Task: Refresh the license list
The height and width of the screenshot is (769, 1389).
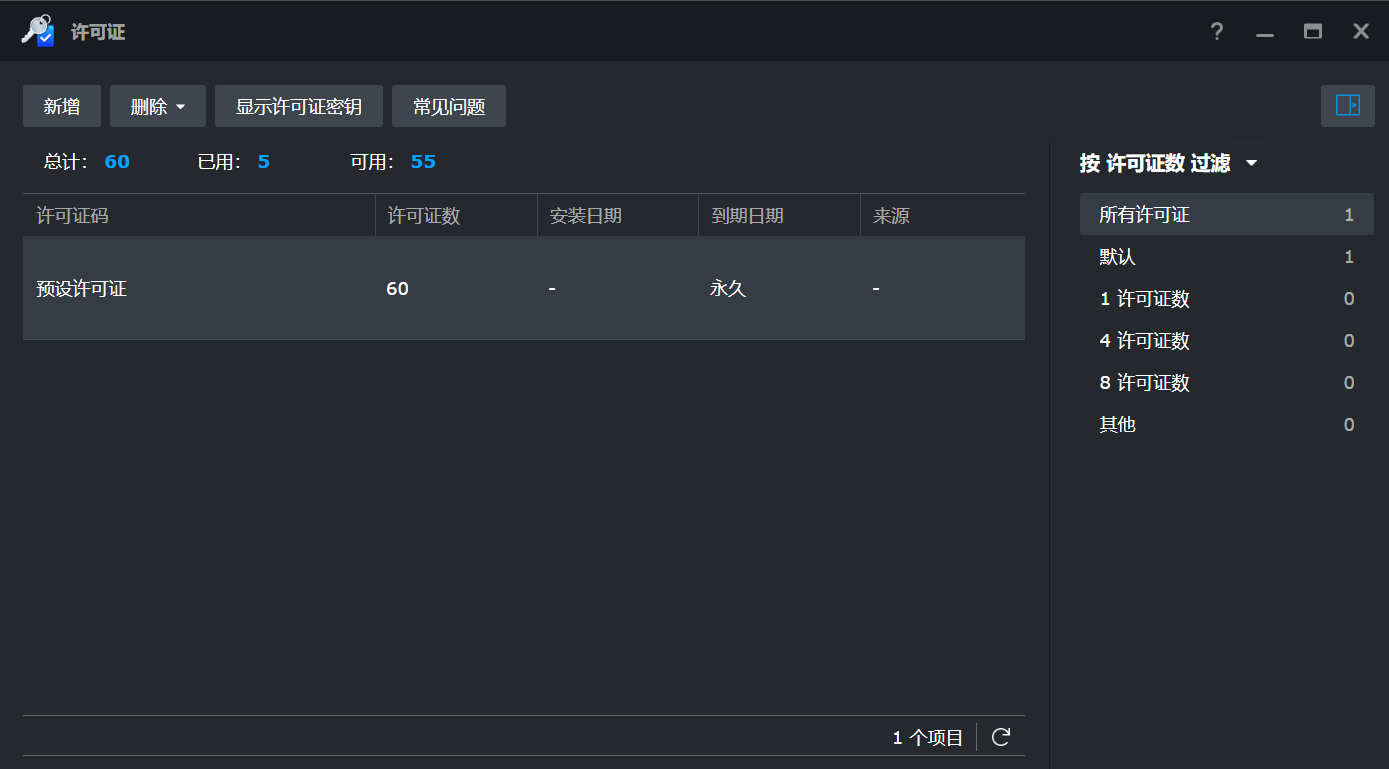Action: (1000, 738)
